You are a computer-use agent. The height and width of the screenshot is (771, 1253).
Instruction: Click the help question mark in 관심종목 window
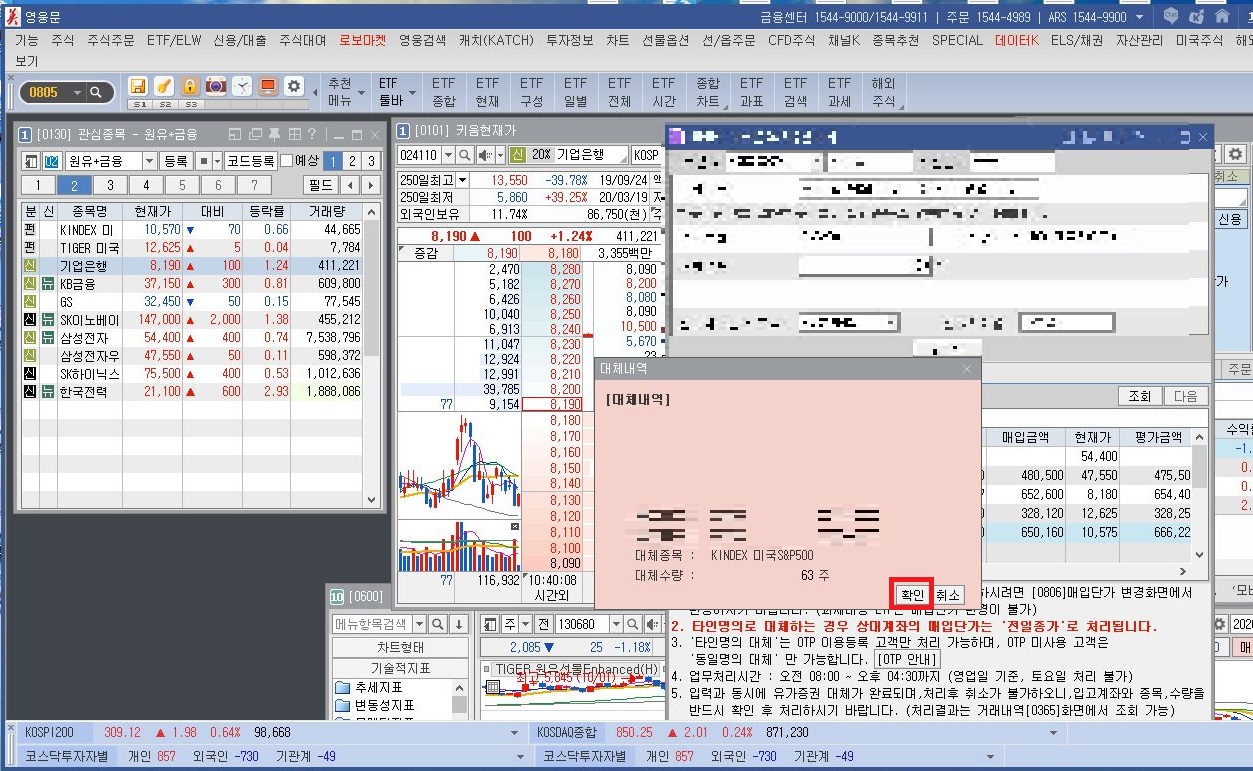[x=312, y=134]
